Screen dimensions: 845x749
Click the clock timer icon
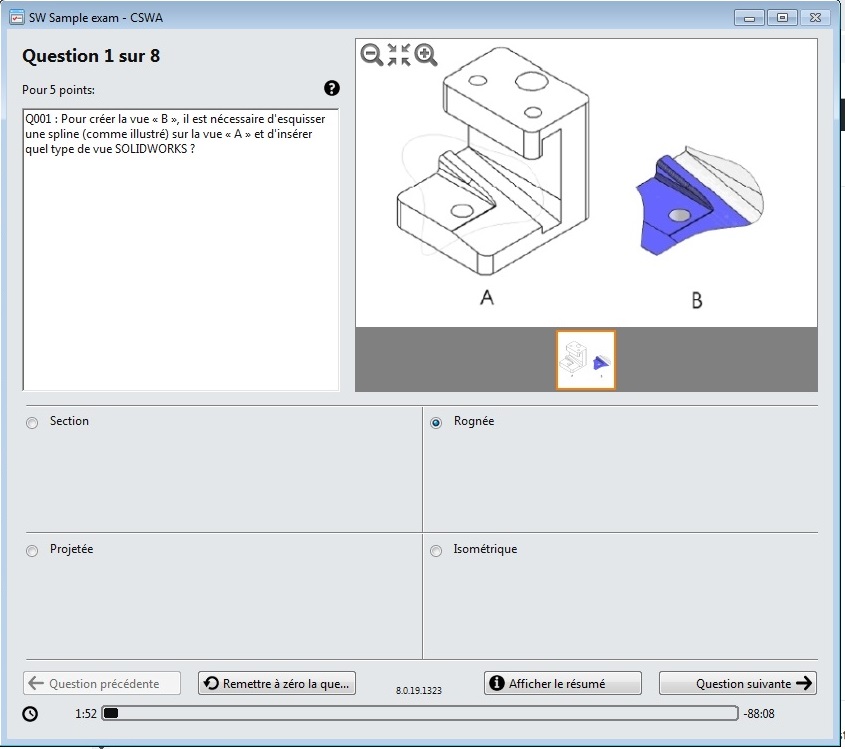pos(30,713)
